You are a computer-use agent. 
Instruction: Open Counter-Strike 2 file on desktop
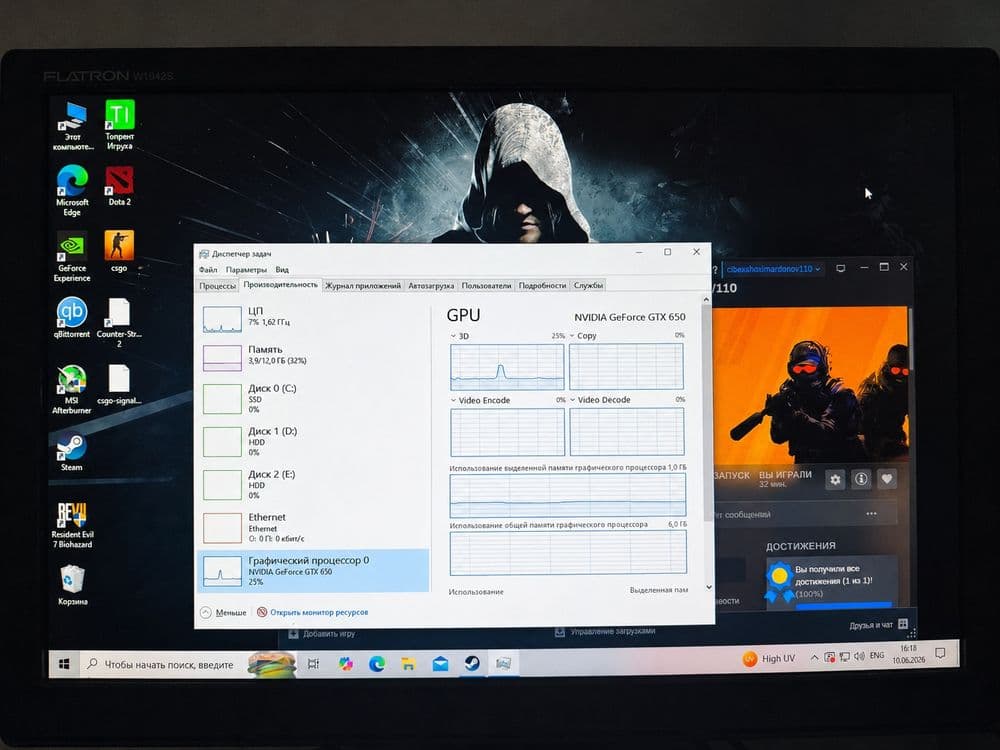tap(119, 323)
